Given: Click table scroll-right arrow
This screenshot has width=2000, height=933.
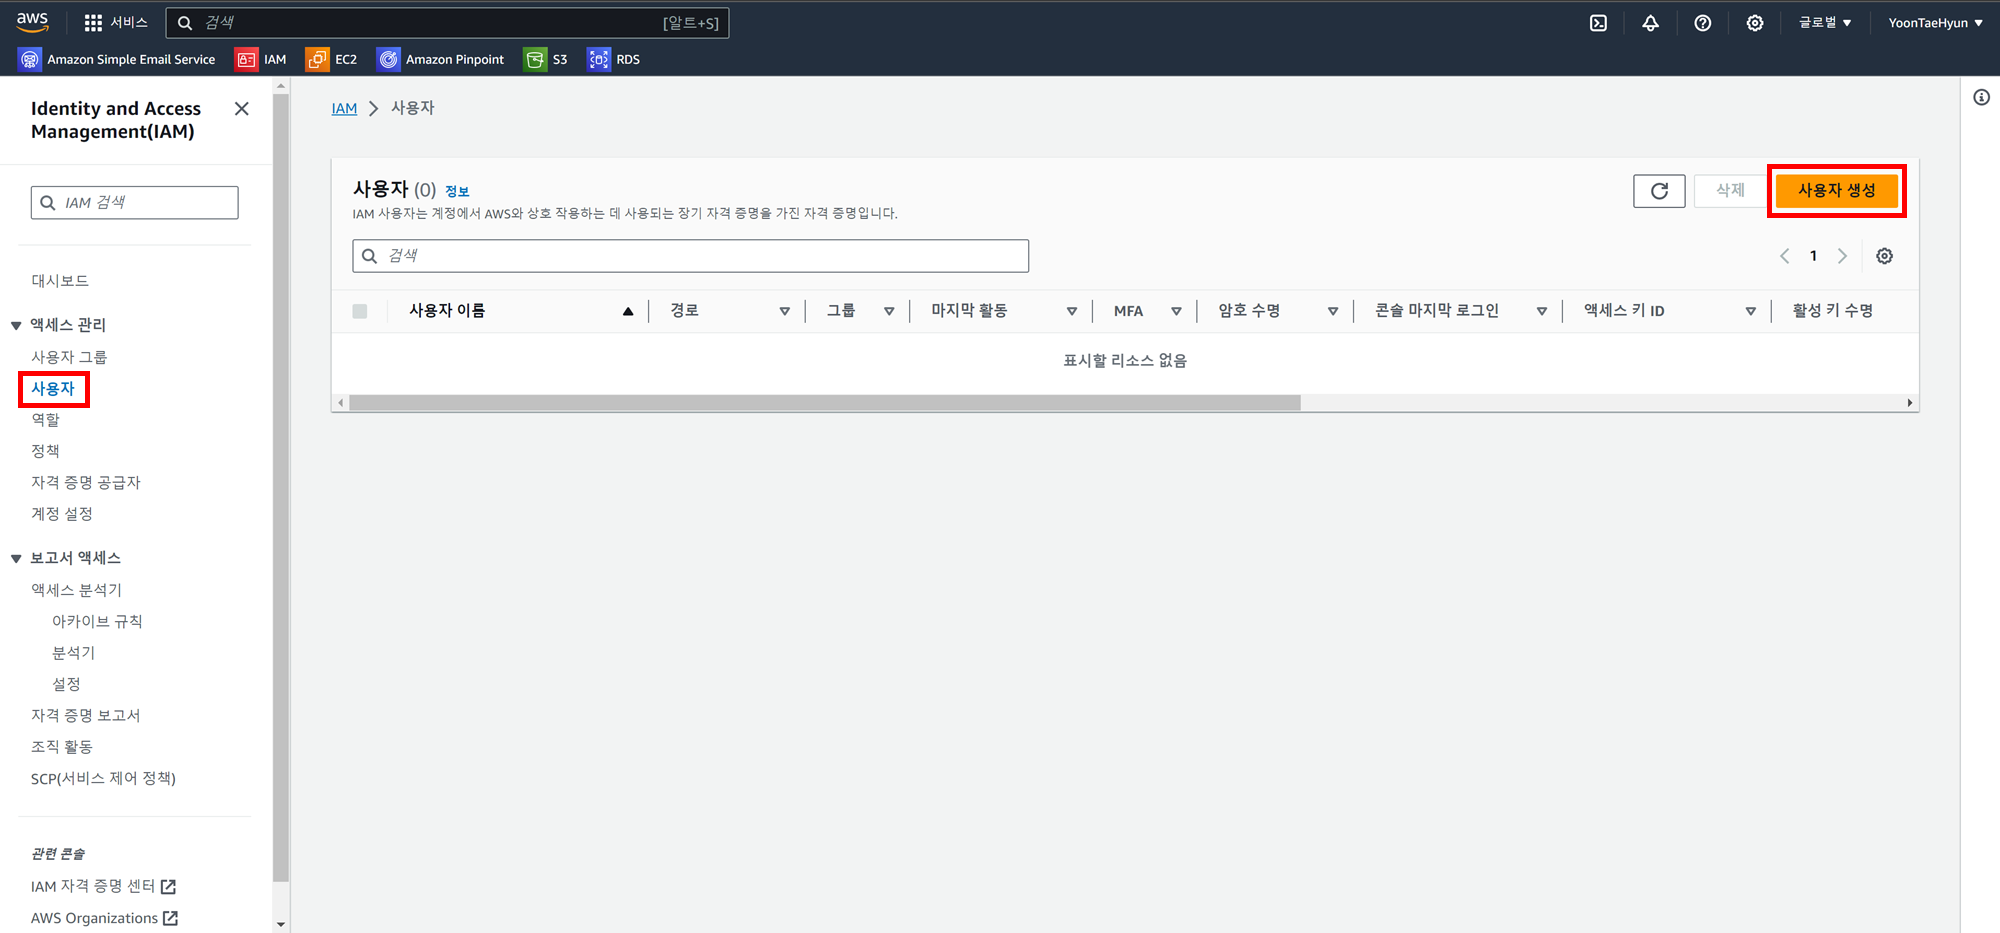Looking at the screenshot, I should click(1910, 403).
